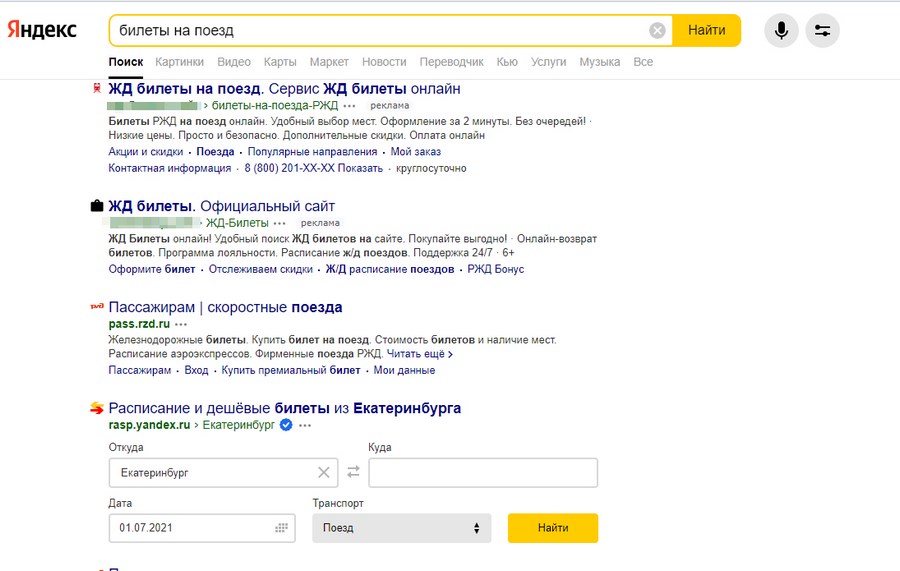Click the verified checkmark badge near rasp.yandex.ru
The image size is (900, 571).
pyautogui.click(x=286, y=425)
